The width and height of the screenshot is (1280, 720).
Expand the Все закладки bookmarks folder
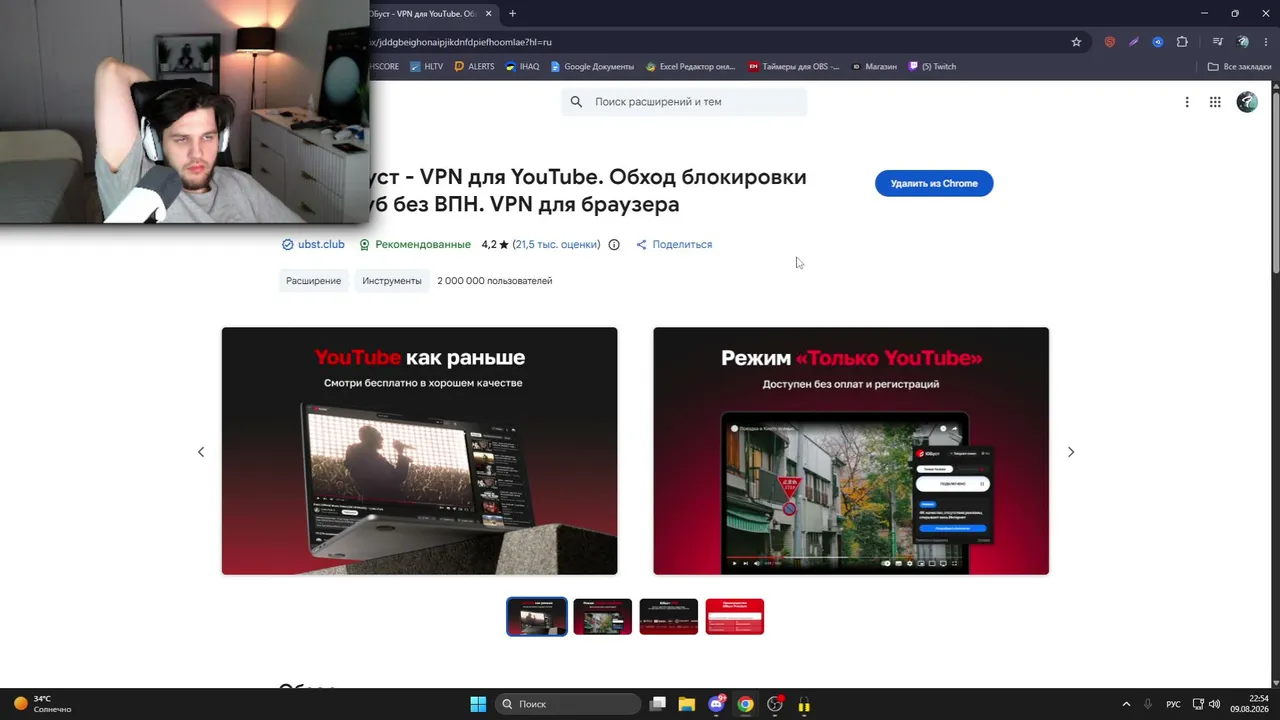(x=1239, y=67)
